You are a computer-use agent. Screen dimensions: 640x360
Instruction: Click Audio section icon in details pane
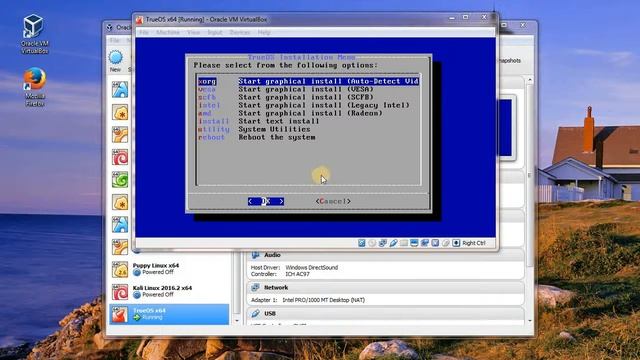[x=256, y=255]
